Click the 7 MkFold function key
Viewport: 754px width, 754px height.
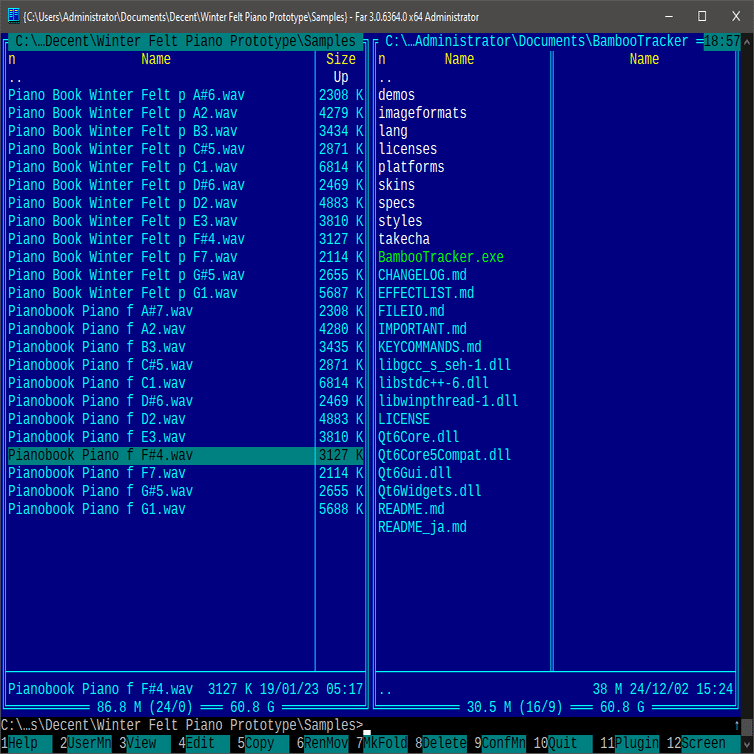click(381, 742)
